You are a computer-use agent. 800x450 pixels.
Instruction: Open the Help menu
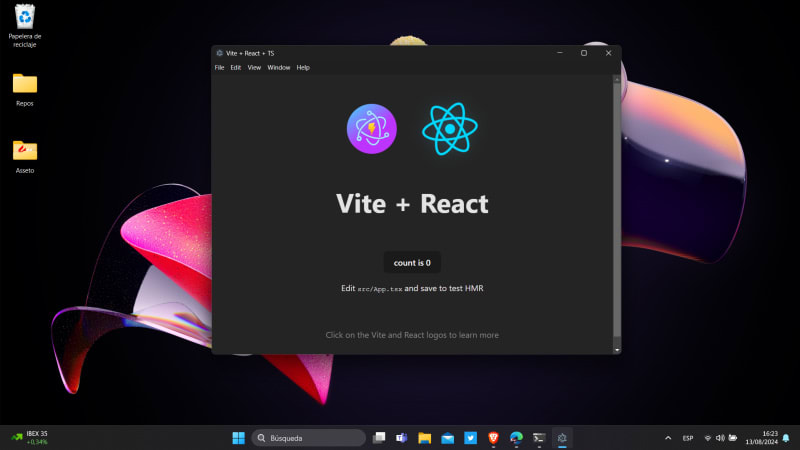tap(303, 67)
